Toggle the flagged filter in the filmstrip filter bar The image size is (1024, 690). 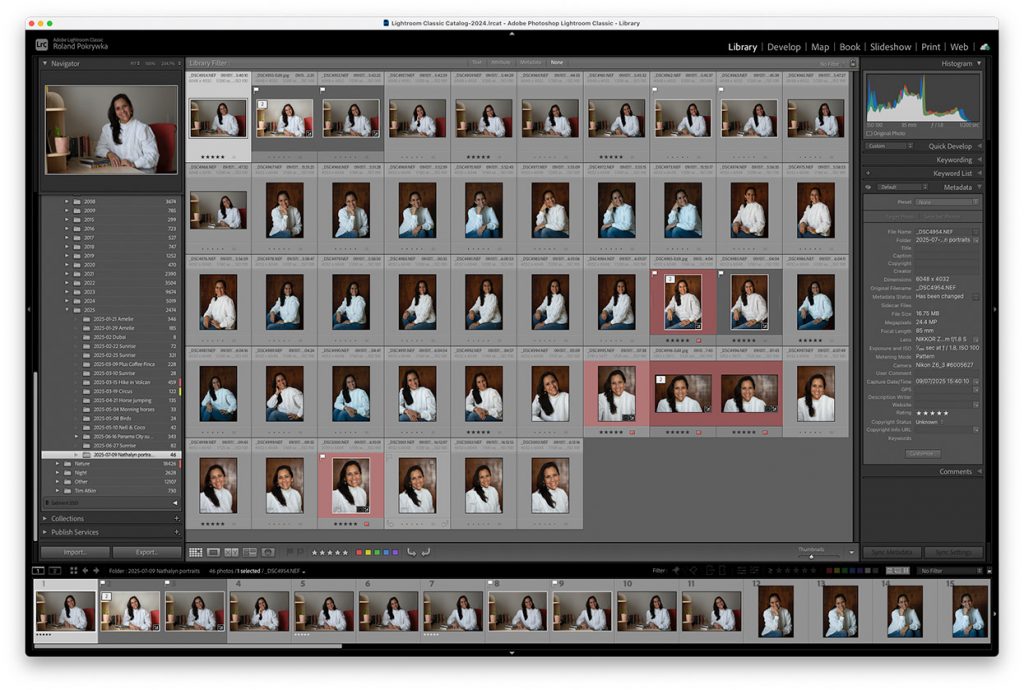pos(677,570)
